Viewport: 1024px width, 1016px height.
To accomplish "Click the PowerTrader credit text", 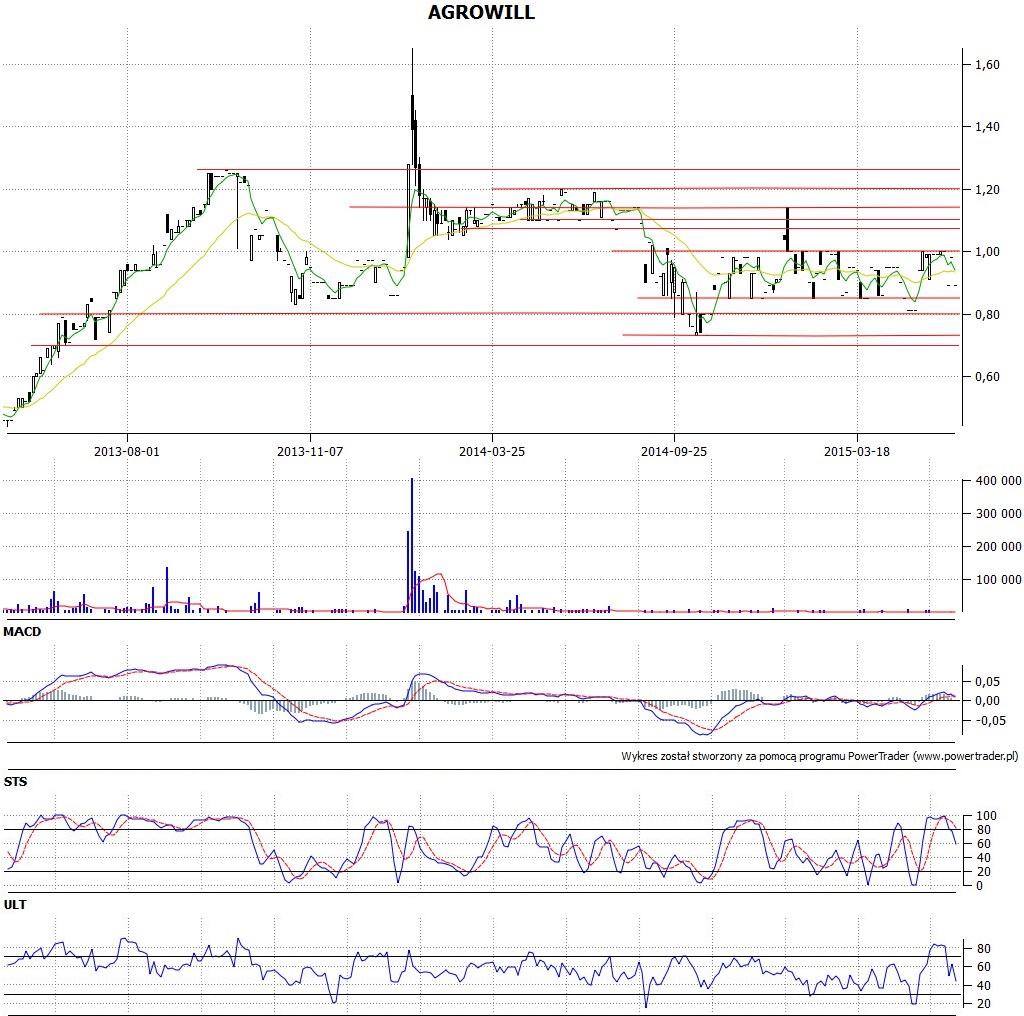I will [x=820, y=756].
